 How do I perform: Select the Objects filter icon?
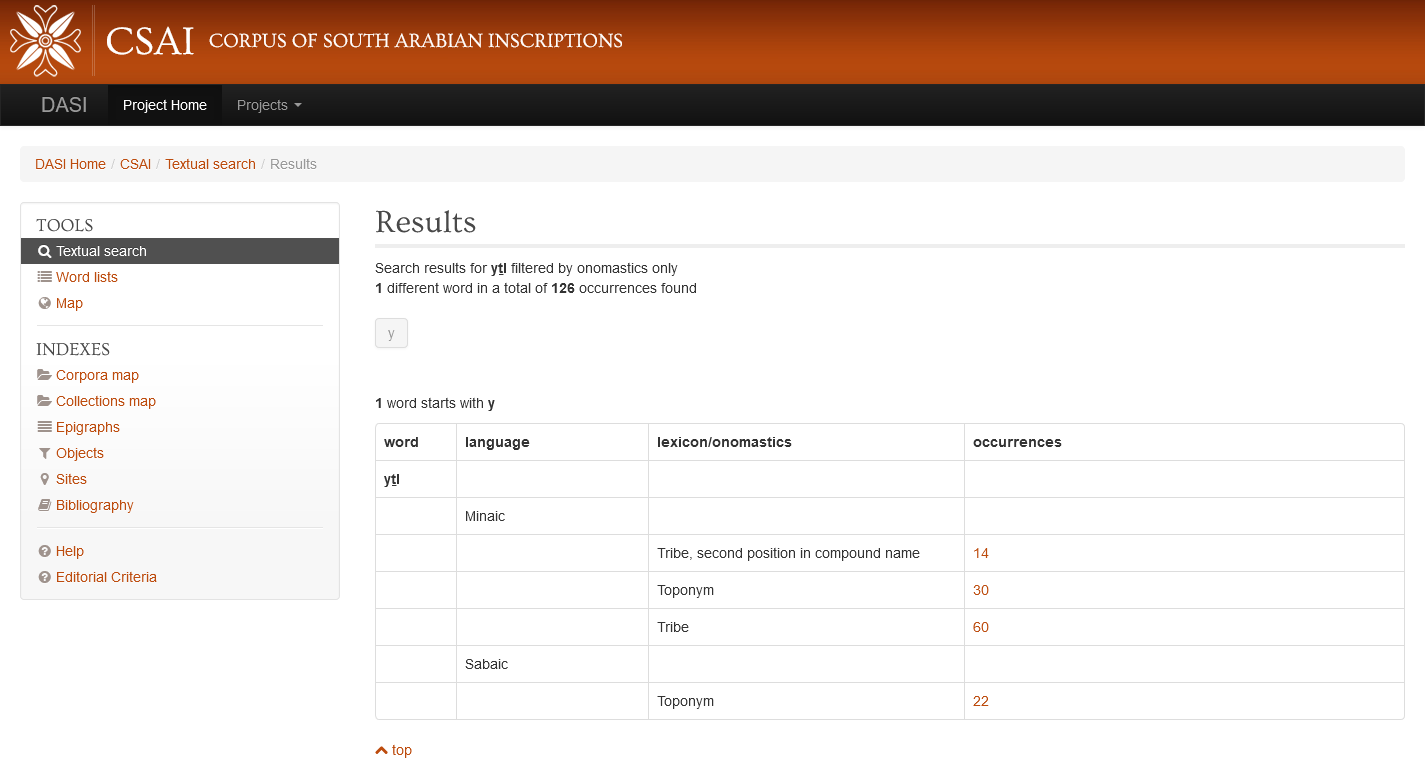coord(44,453)
